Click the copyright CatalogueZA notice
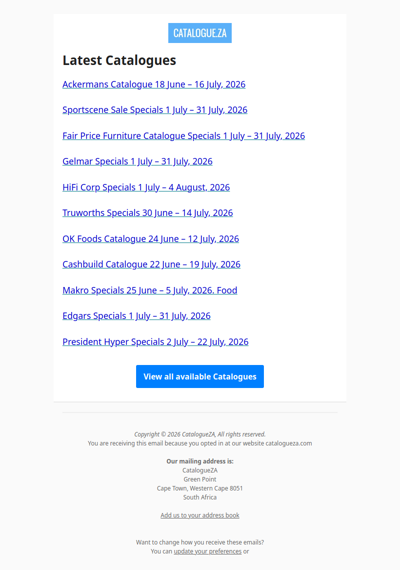Screen dimensions: 400x570 (200, 434)
